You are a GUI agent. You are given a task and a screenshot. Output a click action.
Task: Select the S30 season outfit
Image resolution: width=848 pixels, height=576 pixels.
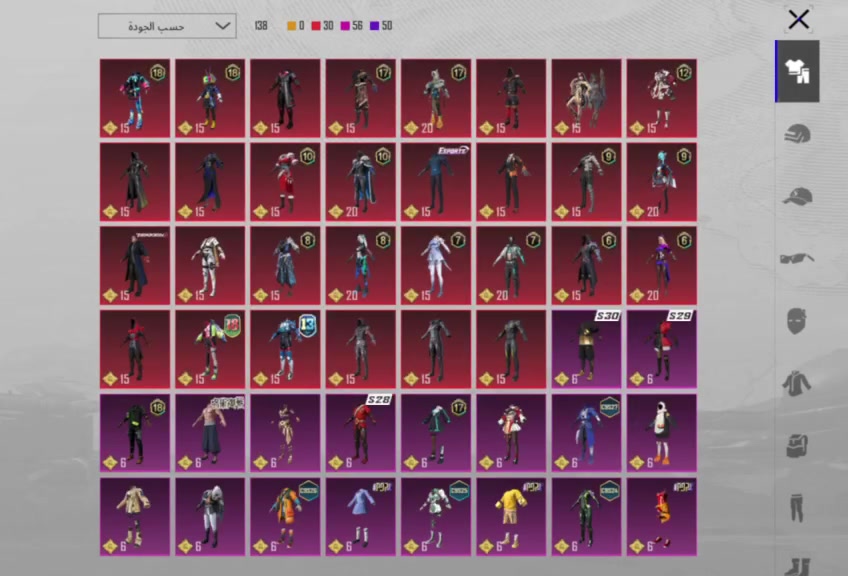click(x=586, y=349)
